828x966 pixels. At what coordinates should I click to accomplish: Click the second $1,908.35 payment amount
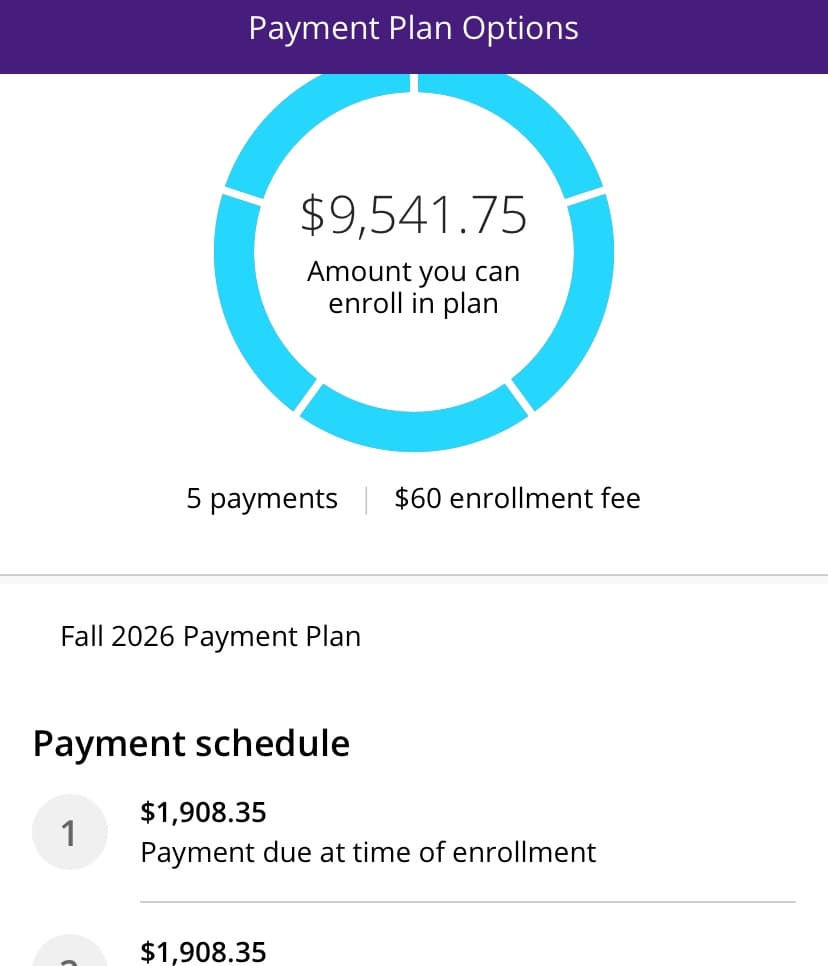[203, 952]
